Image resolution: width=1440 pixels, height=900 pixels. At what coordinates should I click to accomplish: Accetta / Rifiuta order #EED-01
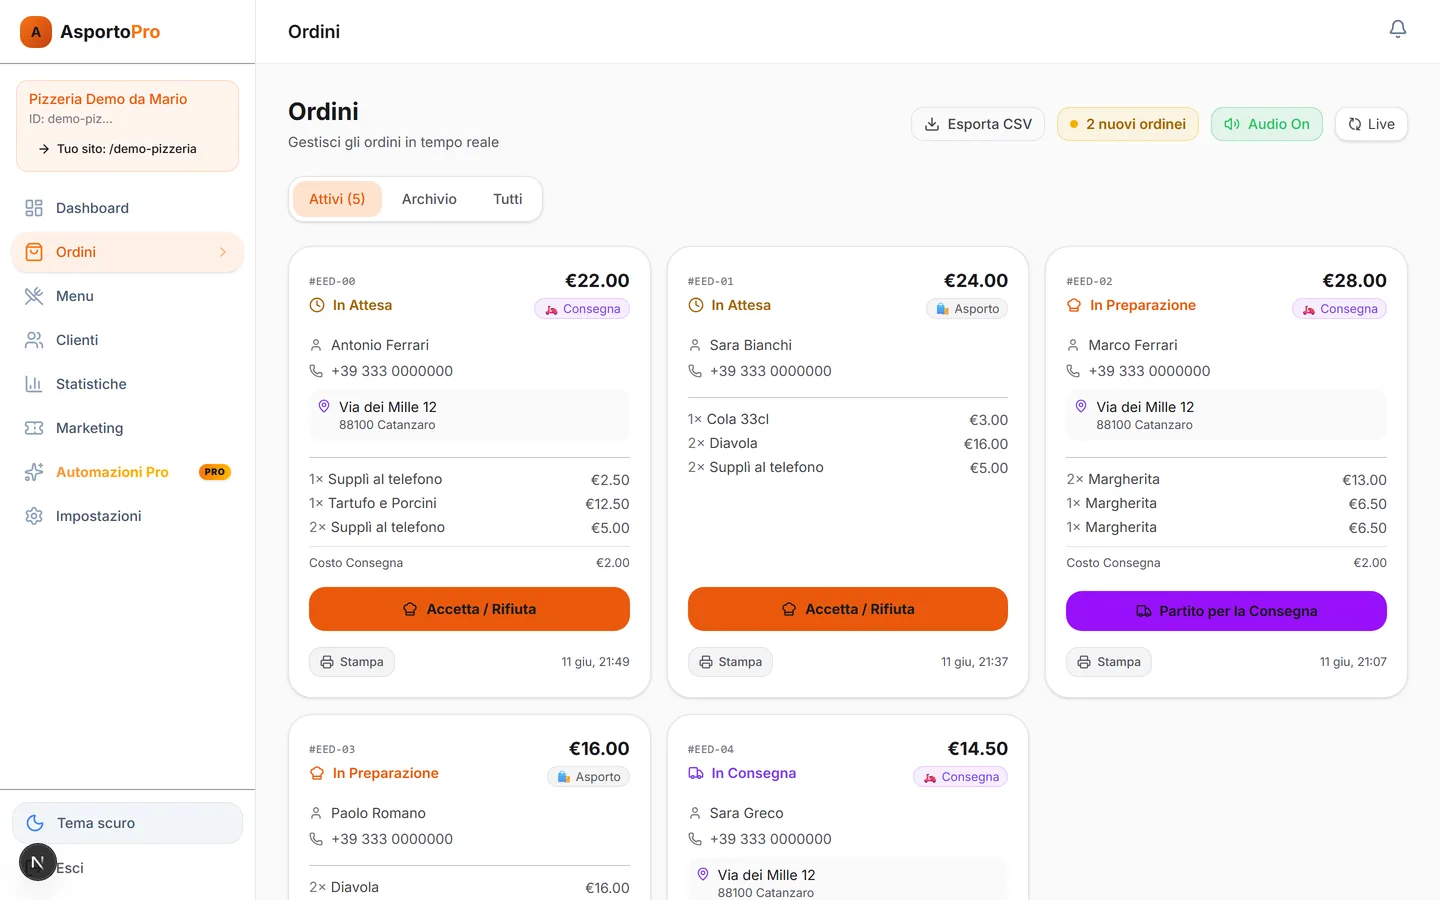point(848,609)
